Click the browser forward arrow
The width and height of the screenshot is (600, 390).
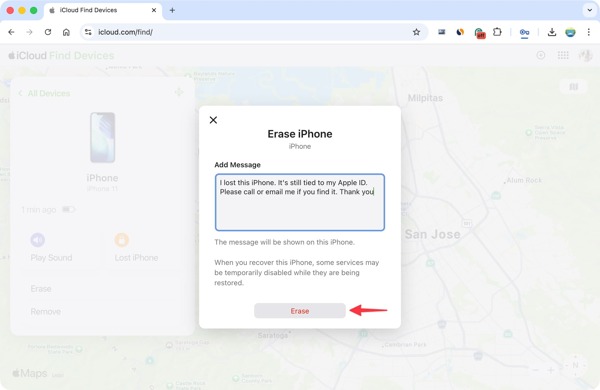(x=29, y=32)
